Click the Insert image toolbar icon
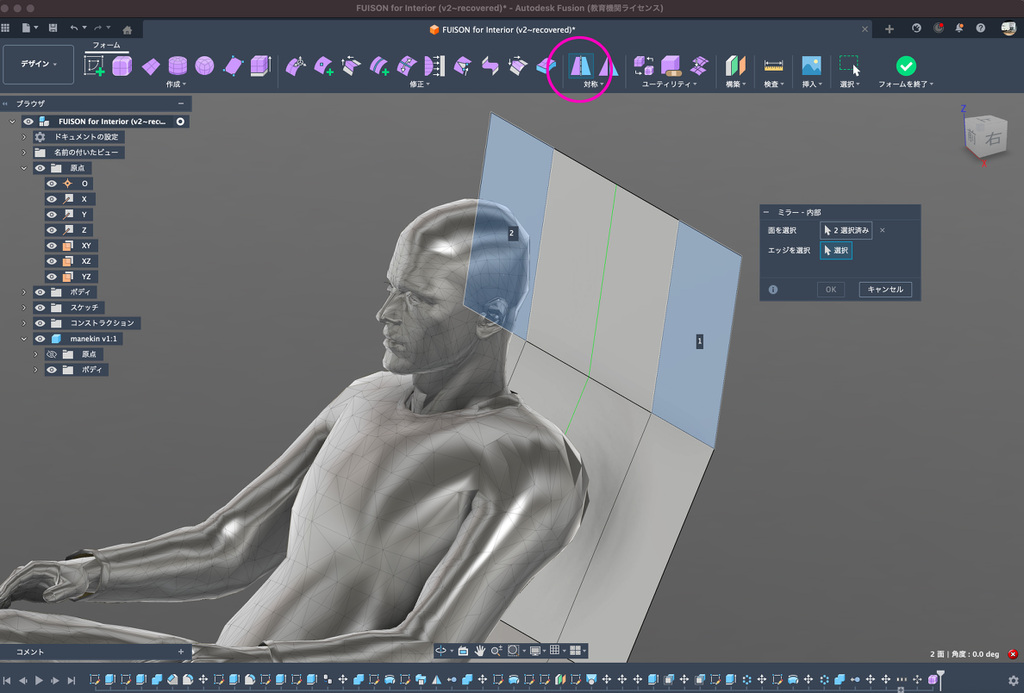1024x693 pixels. tap(810, 66)
